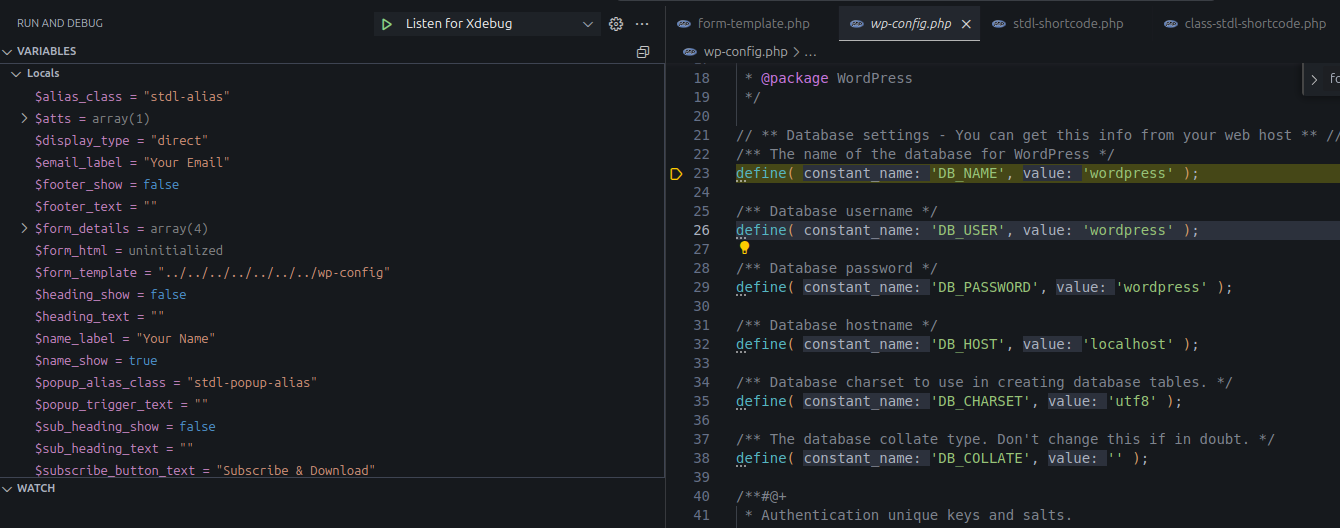Open launch.json via the gear icon
Viewport: 1340px width, 528px height.
point(616,24)
